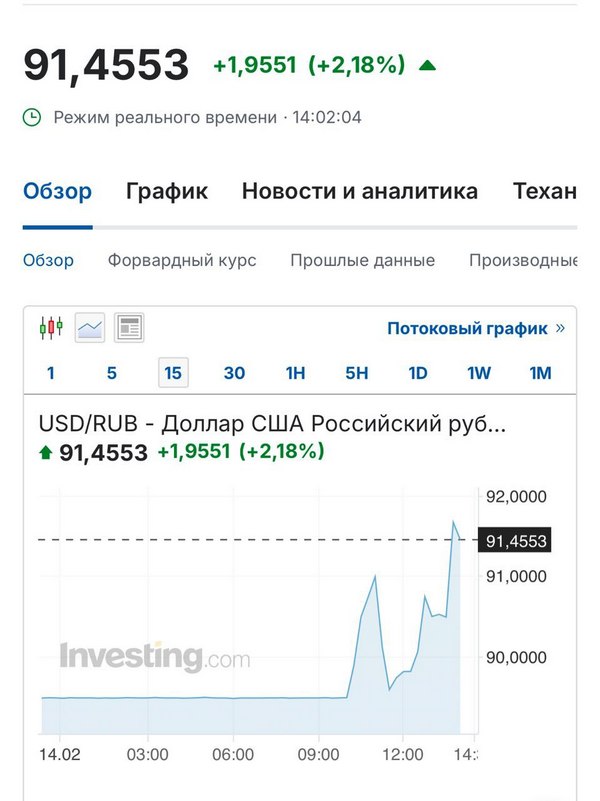The height and width of the screenshot is (801, 600).
Task: Switch chart timeframe to 1H
Action: click(x=296, y=373)
